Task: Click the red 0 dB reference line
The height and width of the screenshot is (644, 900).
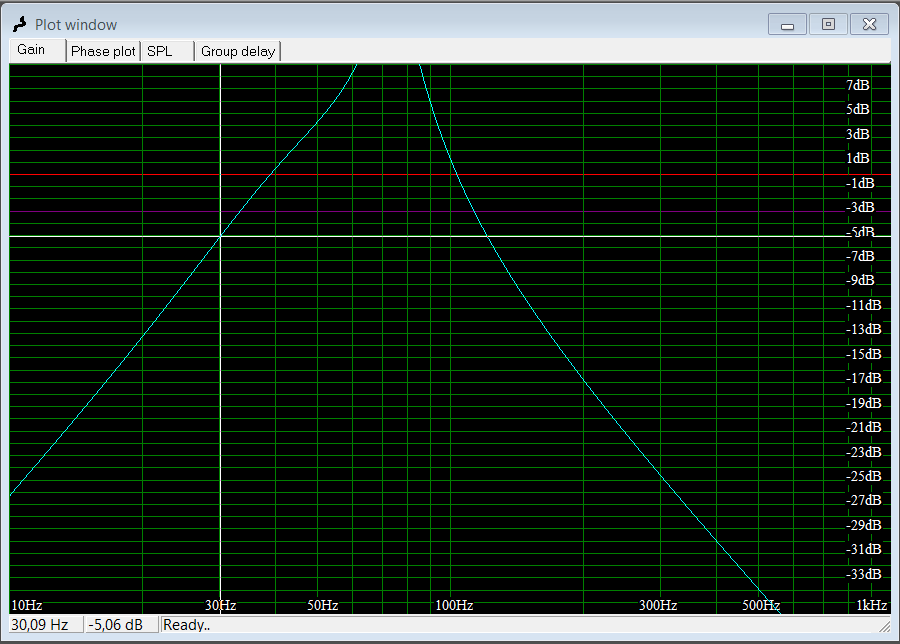Action: point(600,175)
